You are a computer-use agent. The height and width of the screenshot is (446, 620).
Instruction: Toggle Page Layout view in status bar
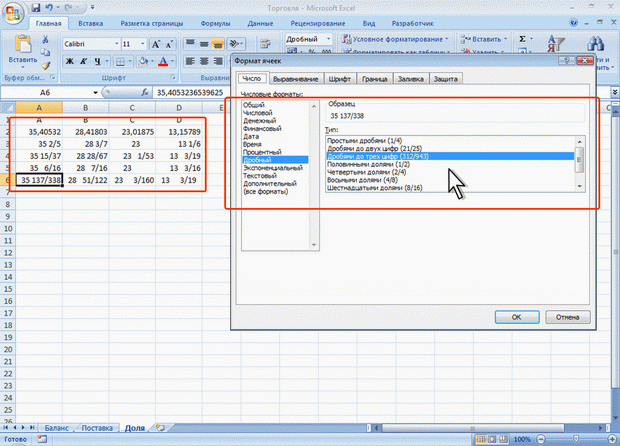click(492, 439)
